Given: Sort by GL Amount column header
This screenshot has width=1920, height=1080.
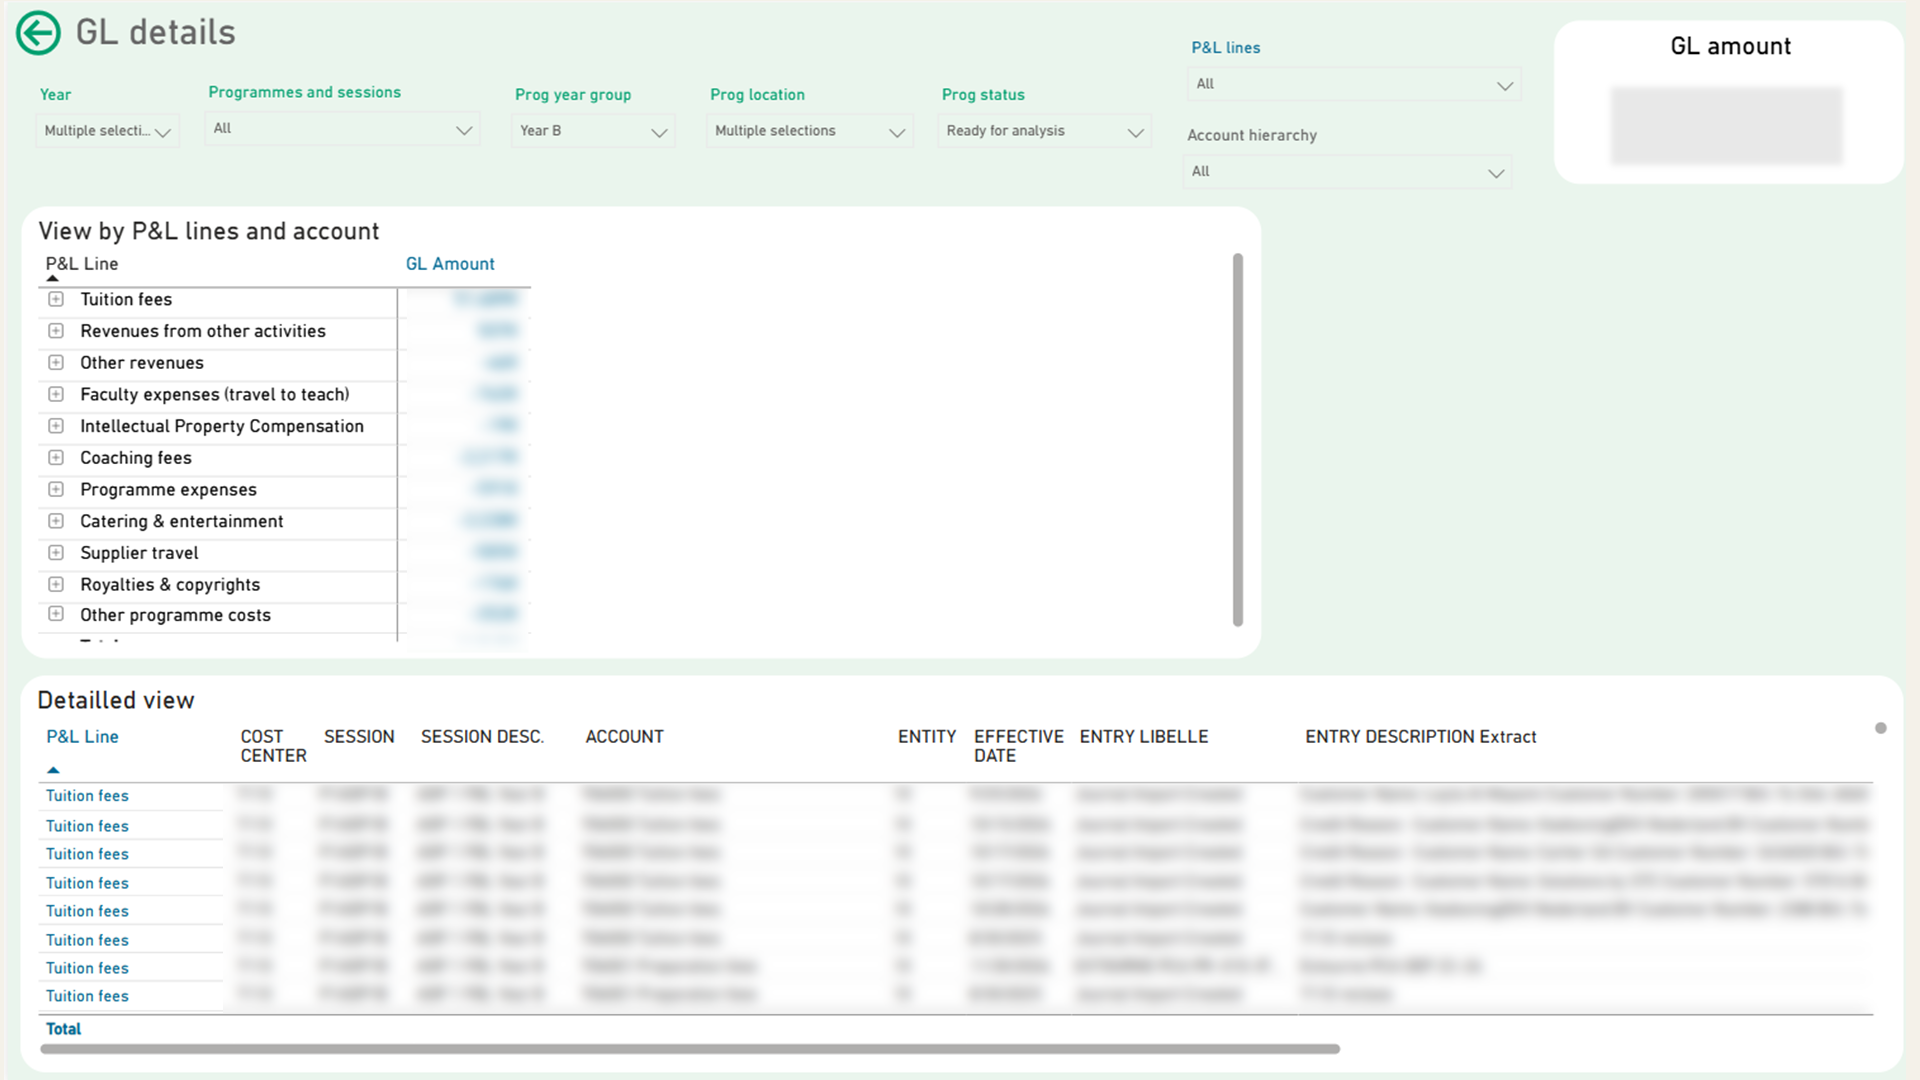Looking at the screenshot, I should pos(450,264).
